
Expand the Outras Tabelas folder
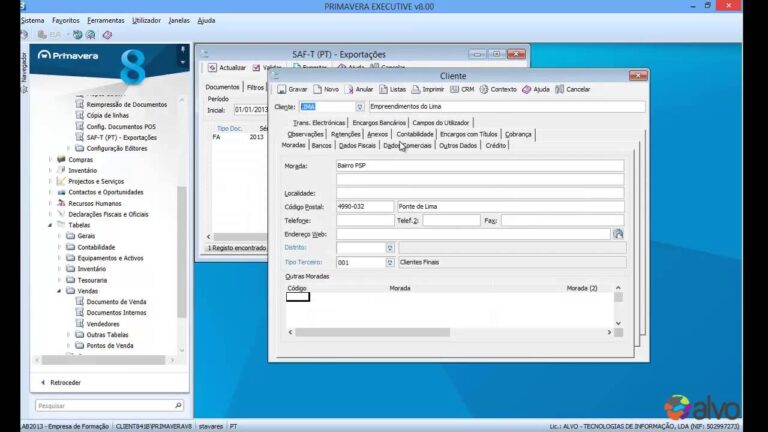(69, 335)
